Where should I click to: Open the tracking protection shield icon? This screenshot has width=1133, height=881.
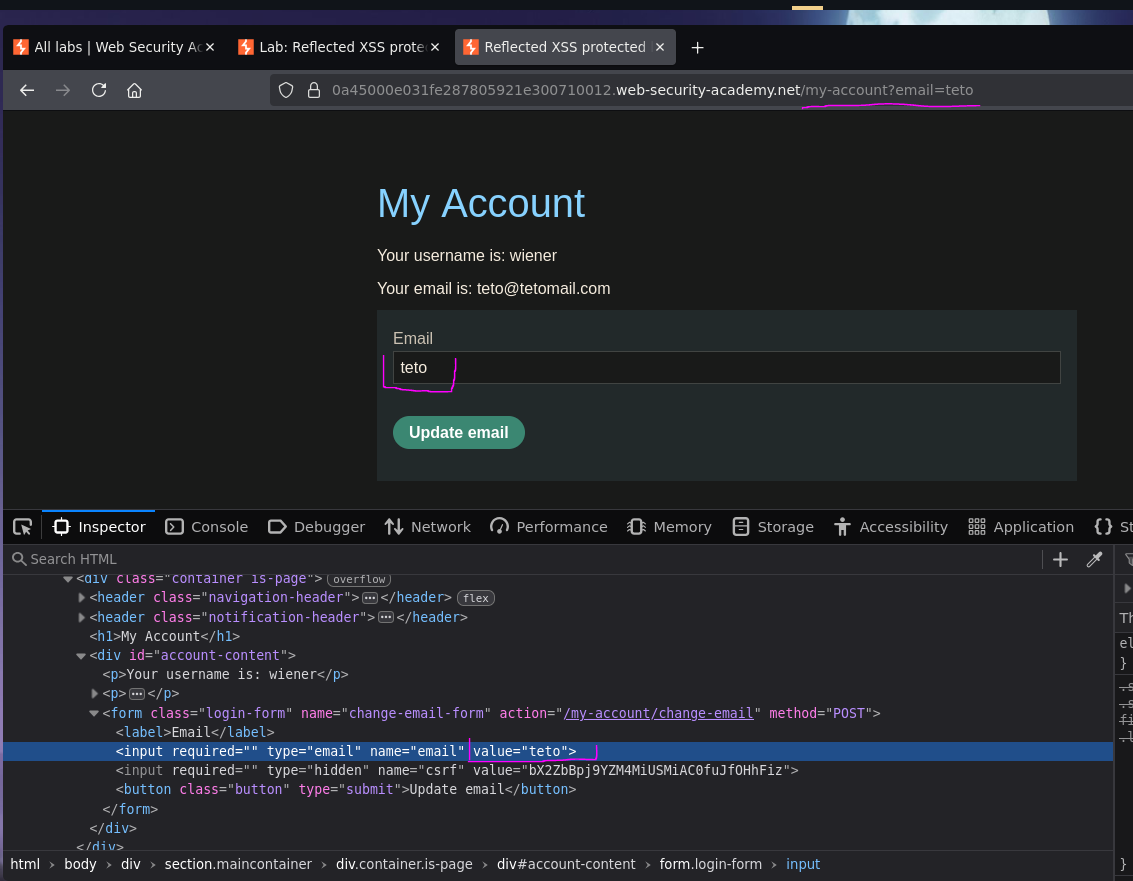click(286, 90)
